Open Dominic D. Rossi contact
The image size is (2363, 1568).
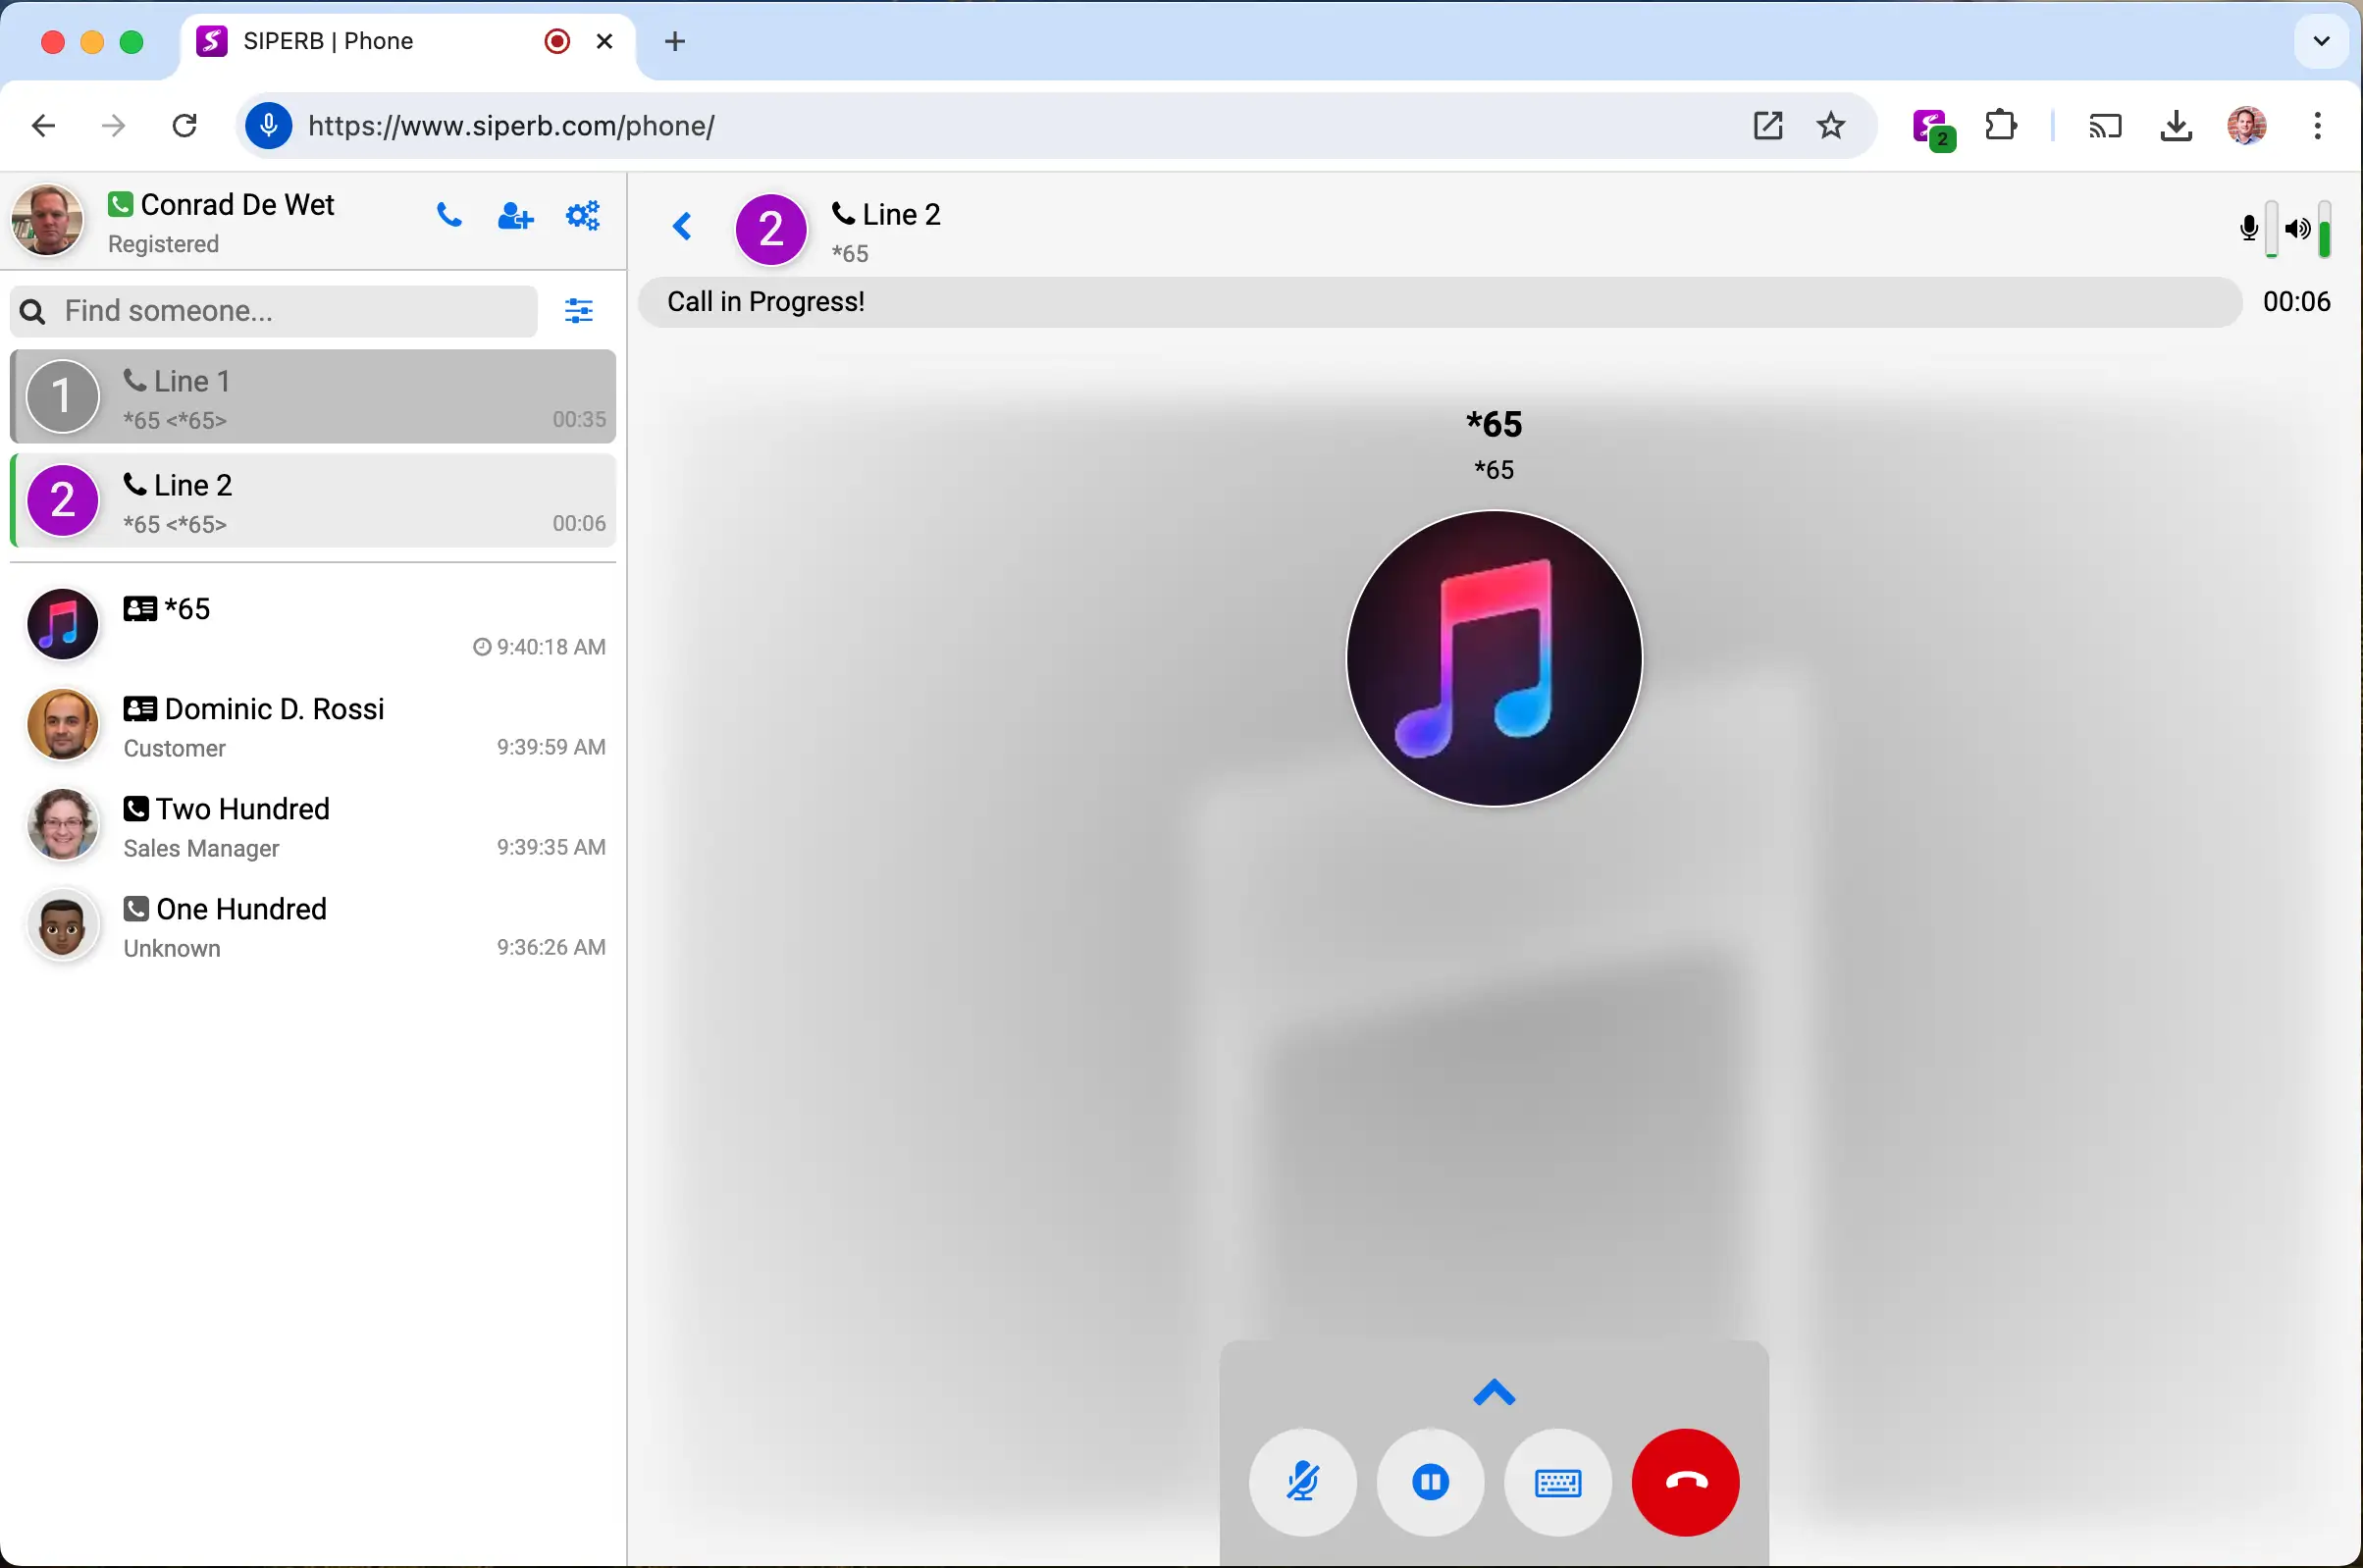(313, 725)
